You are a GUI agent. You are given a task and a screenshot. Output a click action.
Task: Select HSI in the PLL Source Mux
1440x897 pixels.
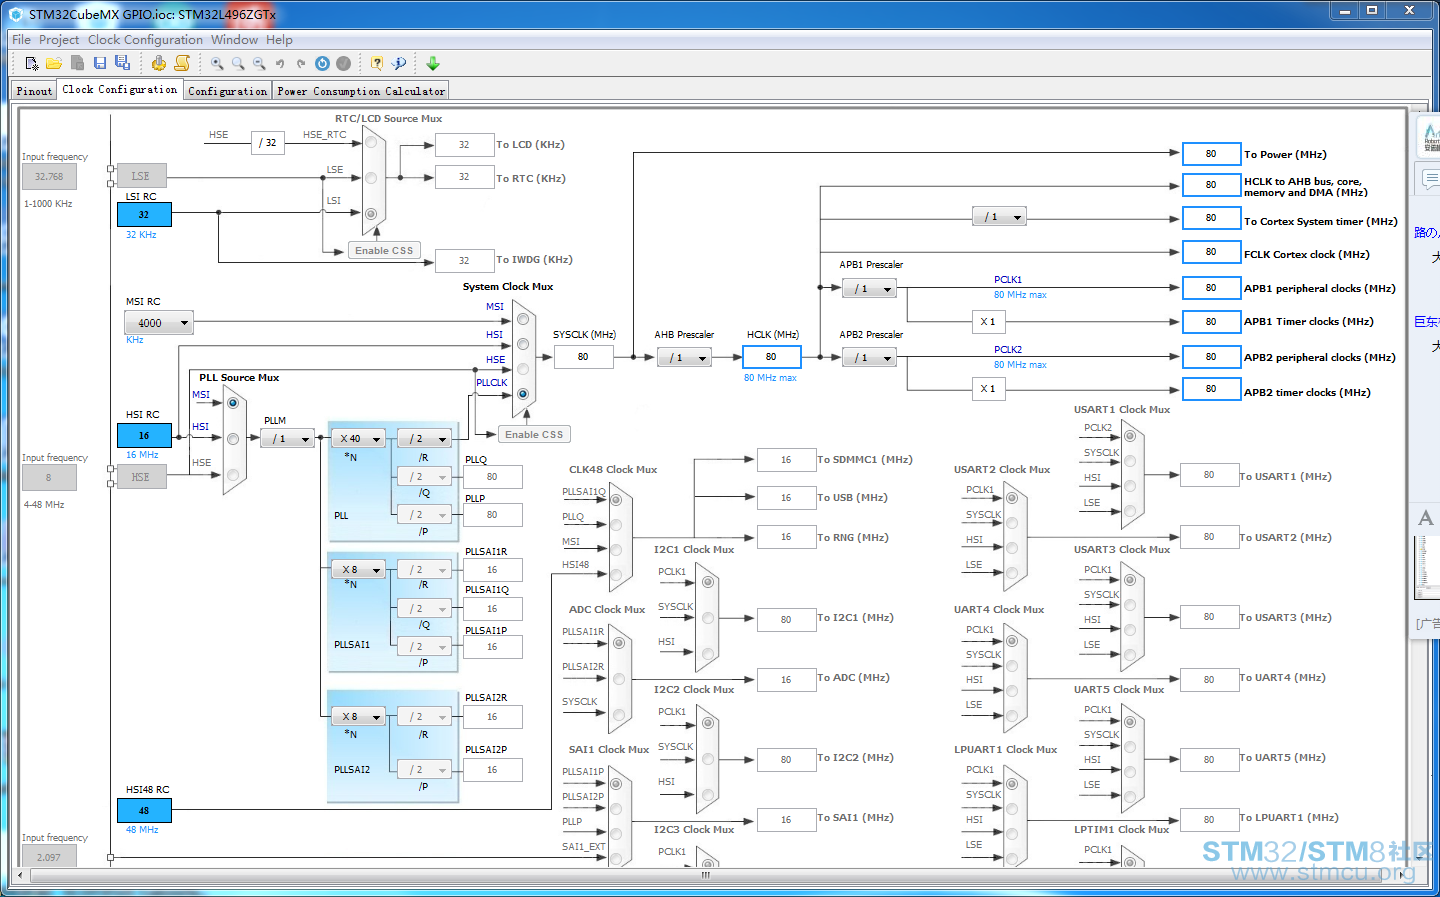tap(233, 439)
